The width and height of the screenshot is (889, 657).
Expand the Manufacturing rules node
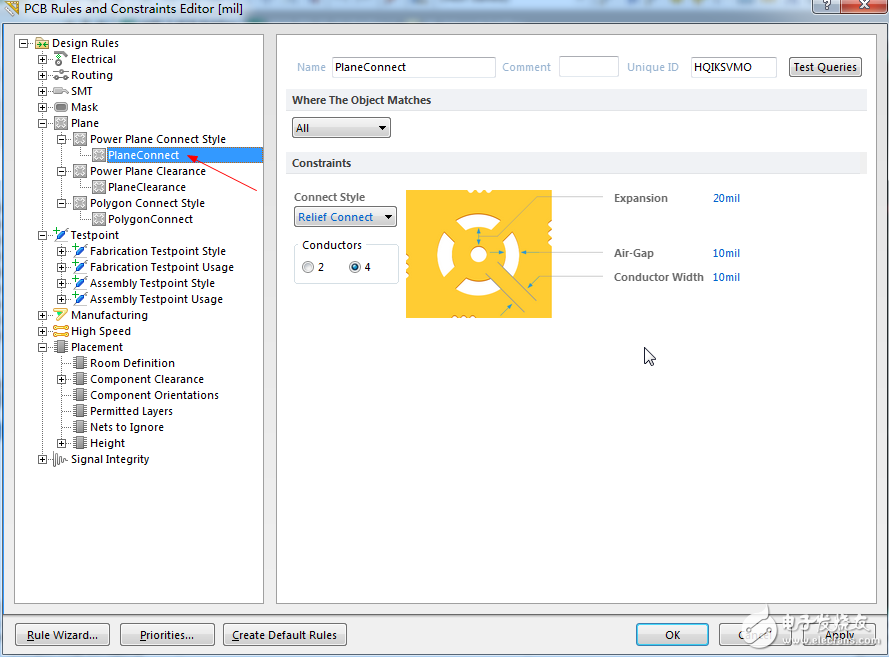(43, 315)
